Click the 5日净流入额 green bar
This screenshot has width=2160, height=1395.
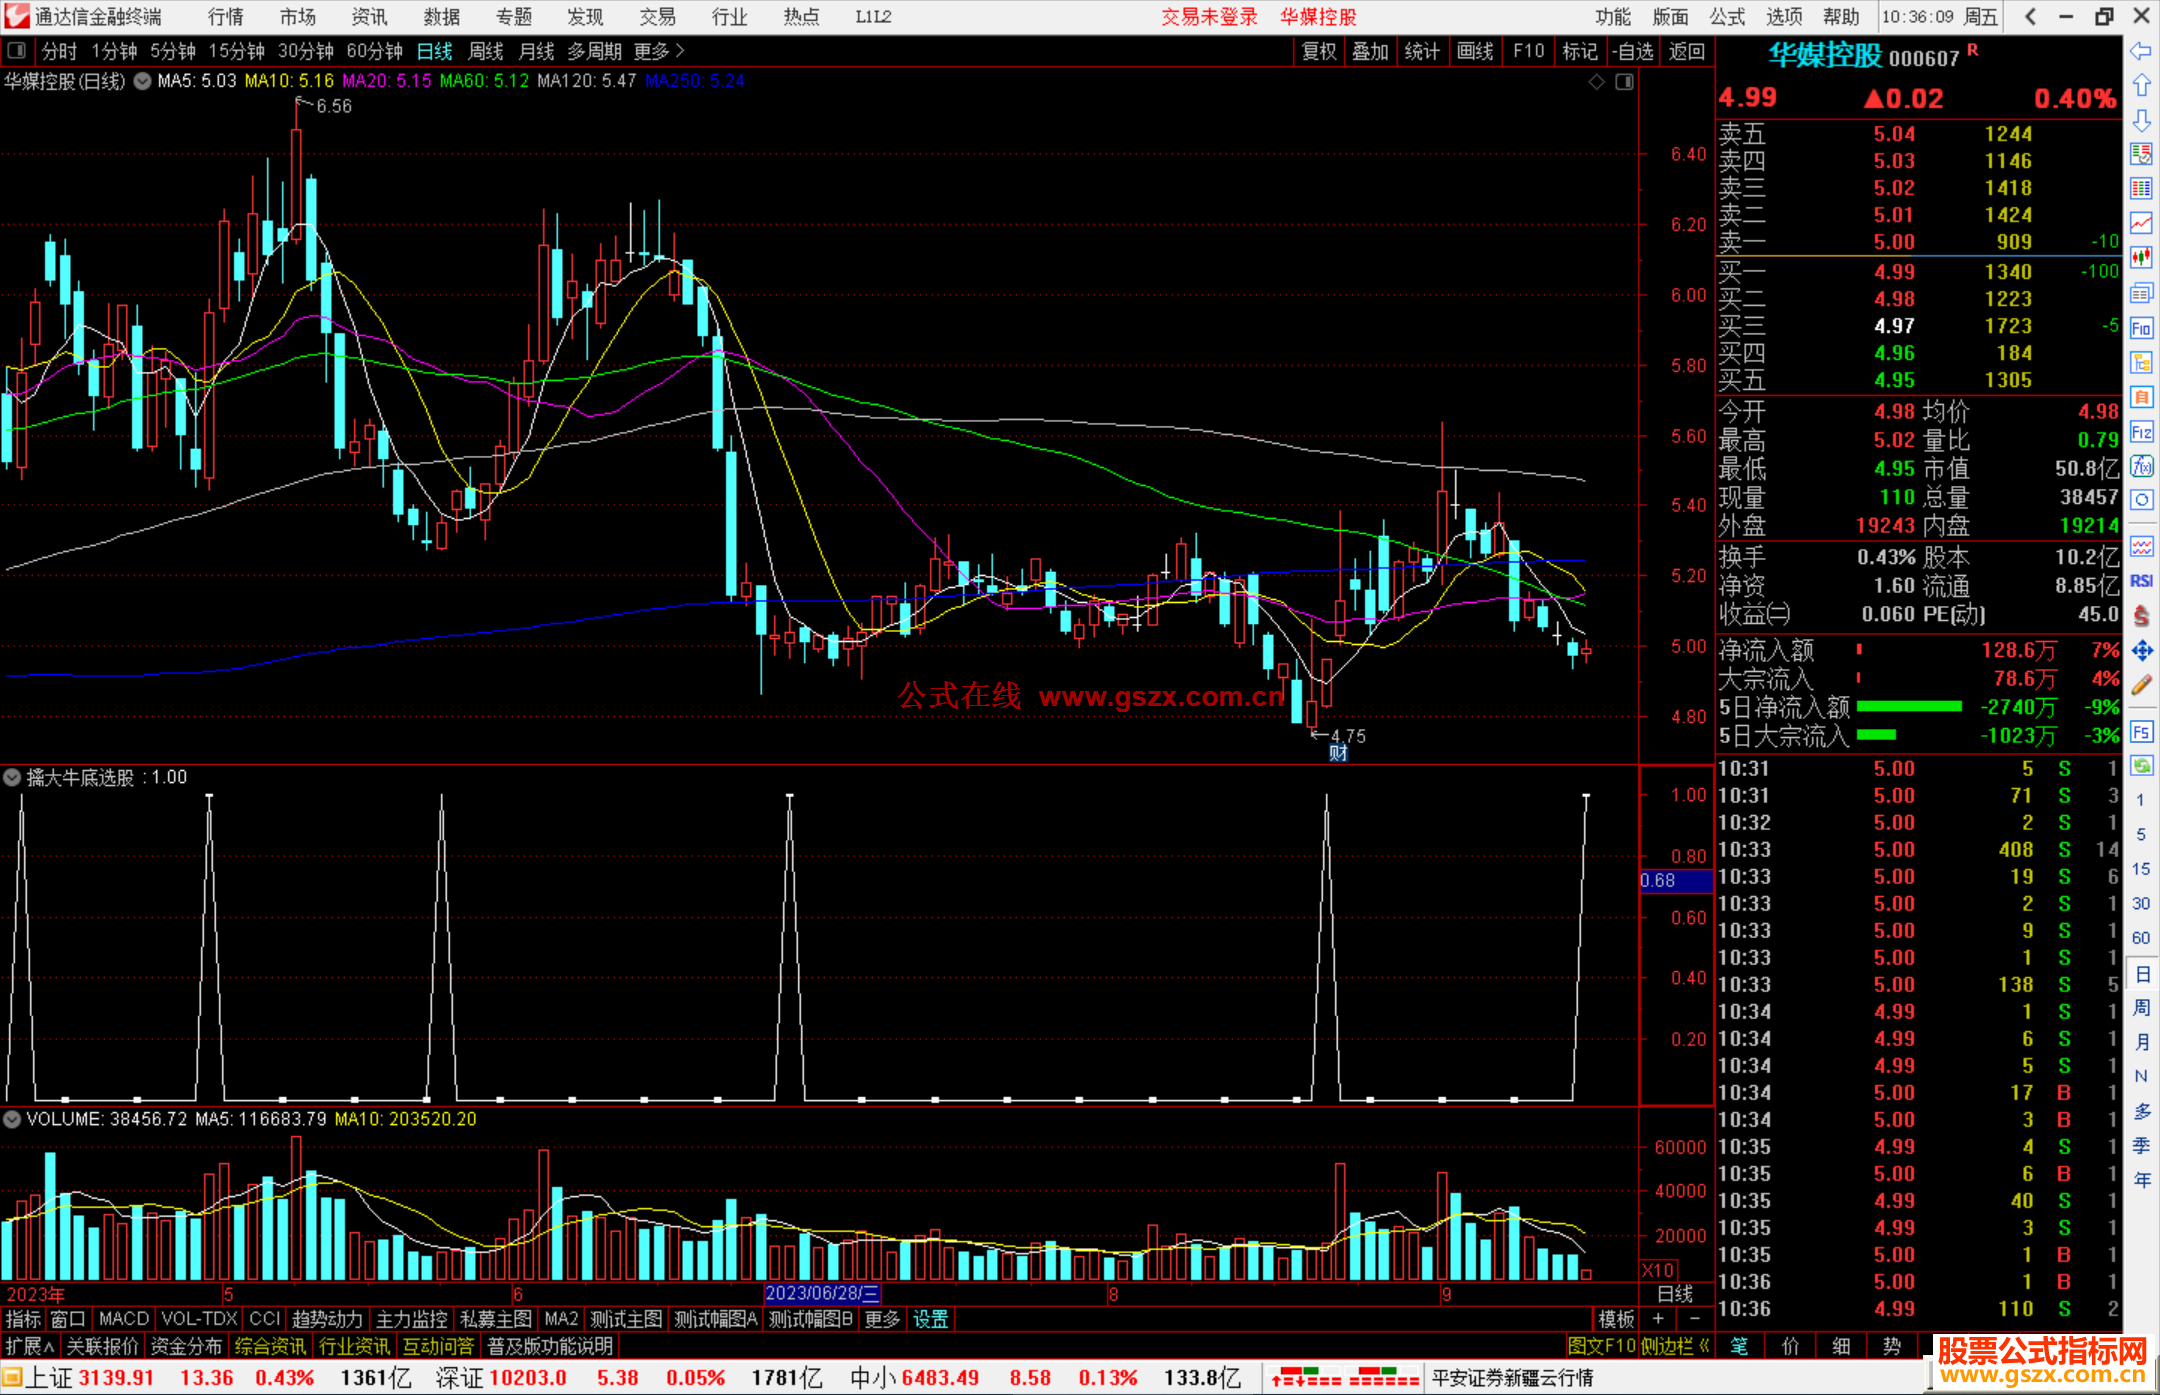(1908, 707)
